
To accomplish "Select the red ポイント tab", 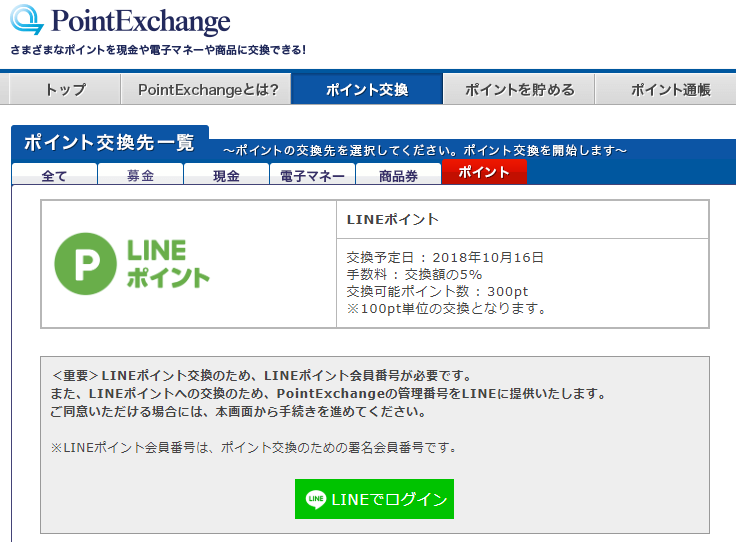I will point(484,172).
